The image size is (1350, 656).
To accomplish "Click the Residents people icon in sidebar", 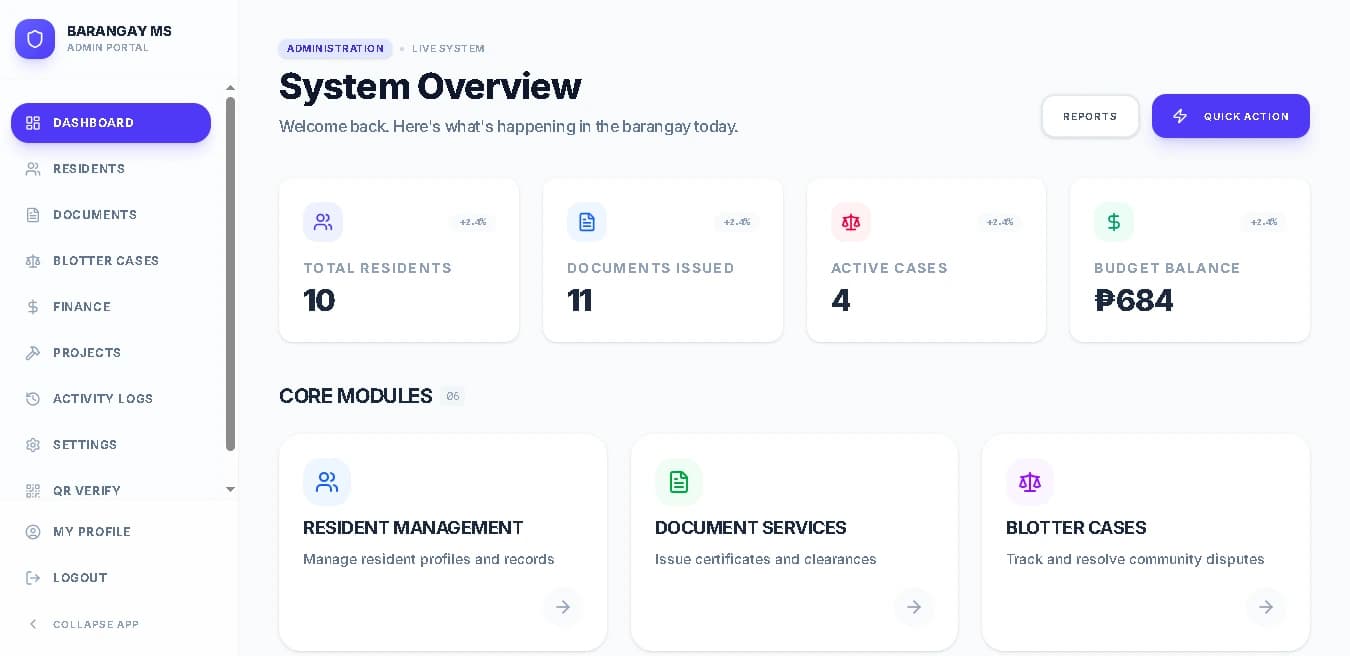I will (33, 169).
